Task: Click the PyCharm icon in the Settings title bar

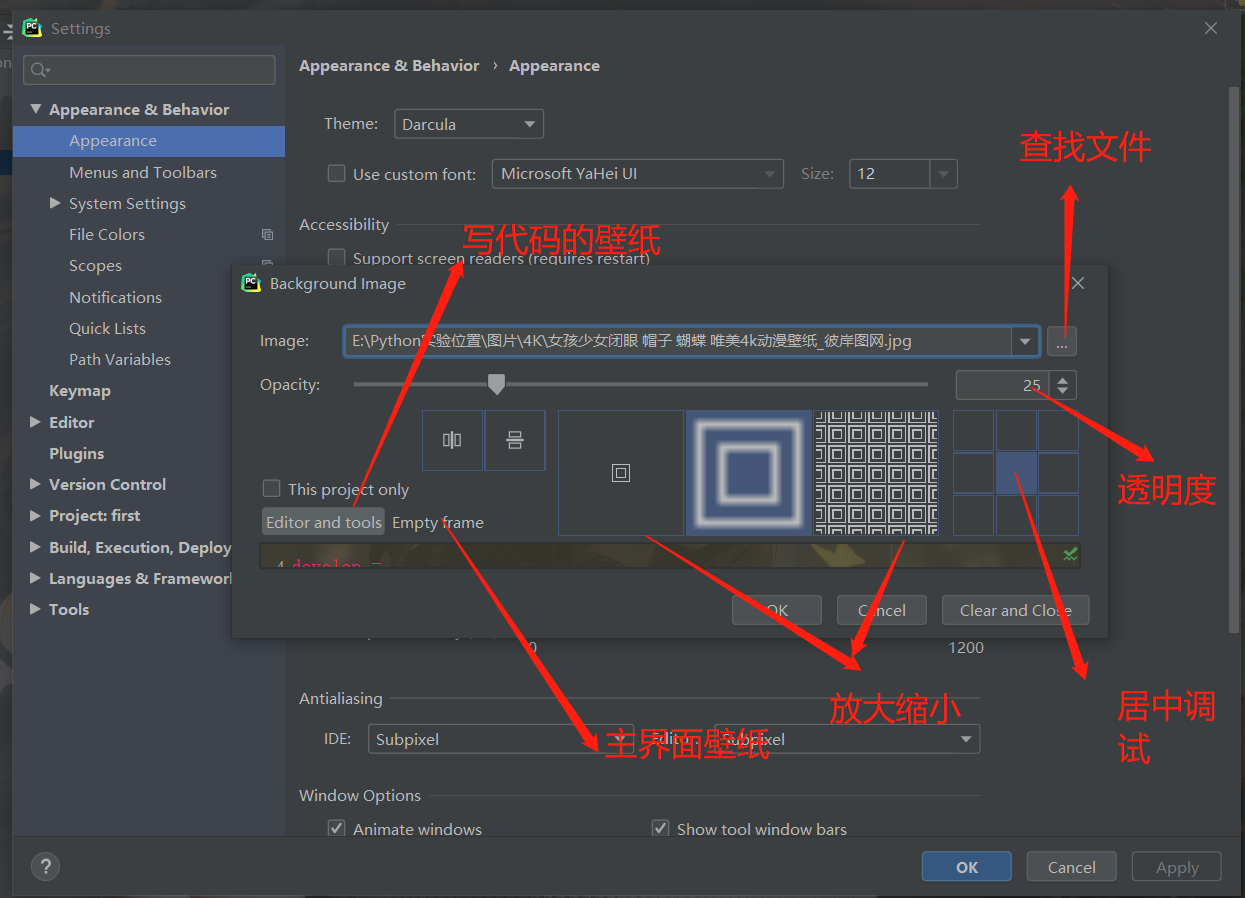Action: (x=32, y=28)
